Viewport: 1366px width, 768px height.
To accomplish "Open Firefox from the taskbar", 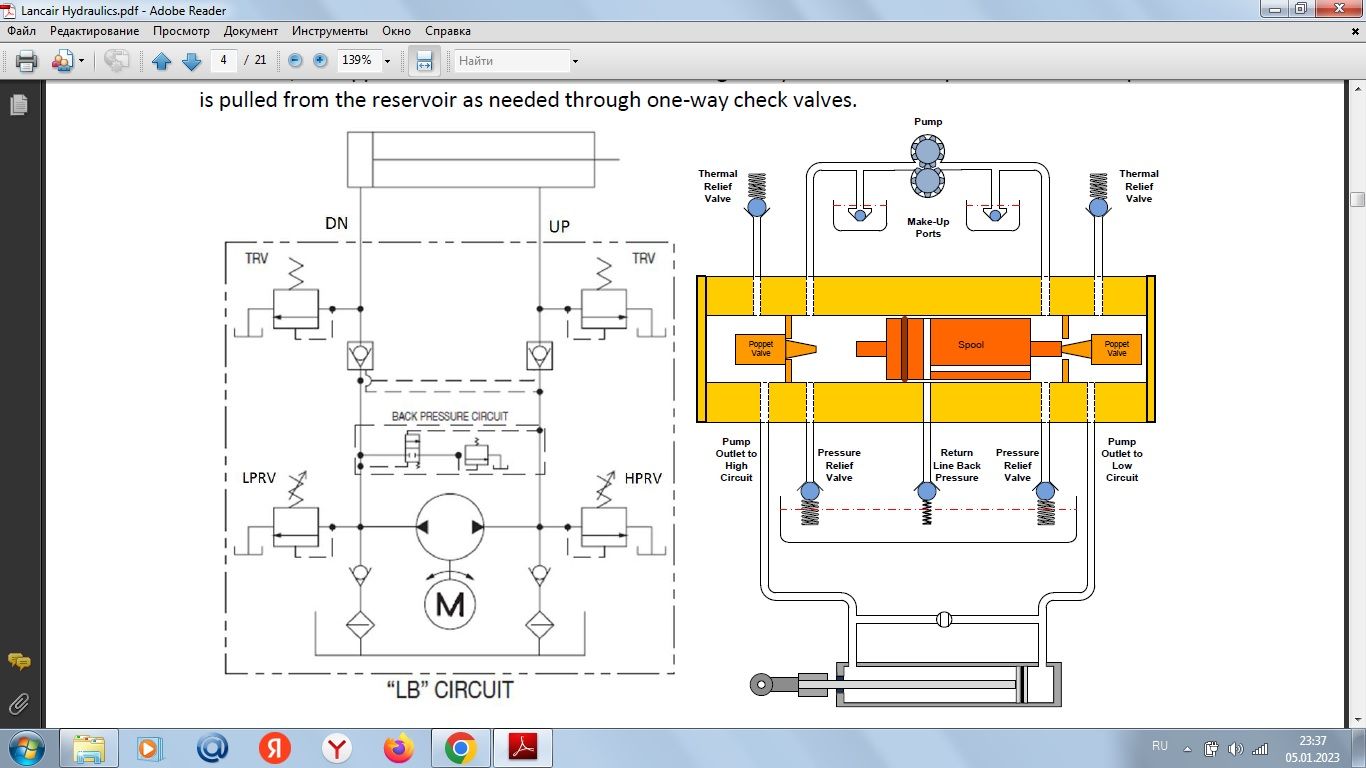I will coord(398,748).
